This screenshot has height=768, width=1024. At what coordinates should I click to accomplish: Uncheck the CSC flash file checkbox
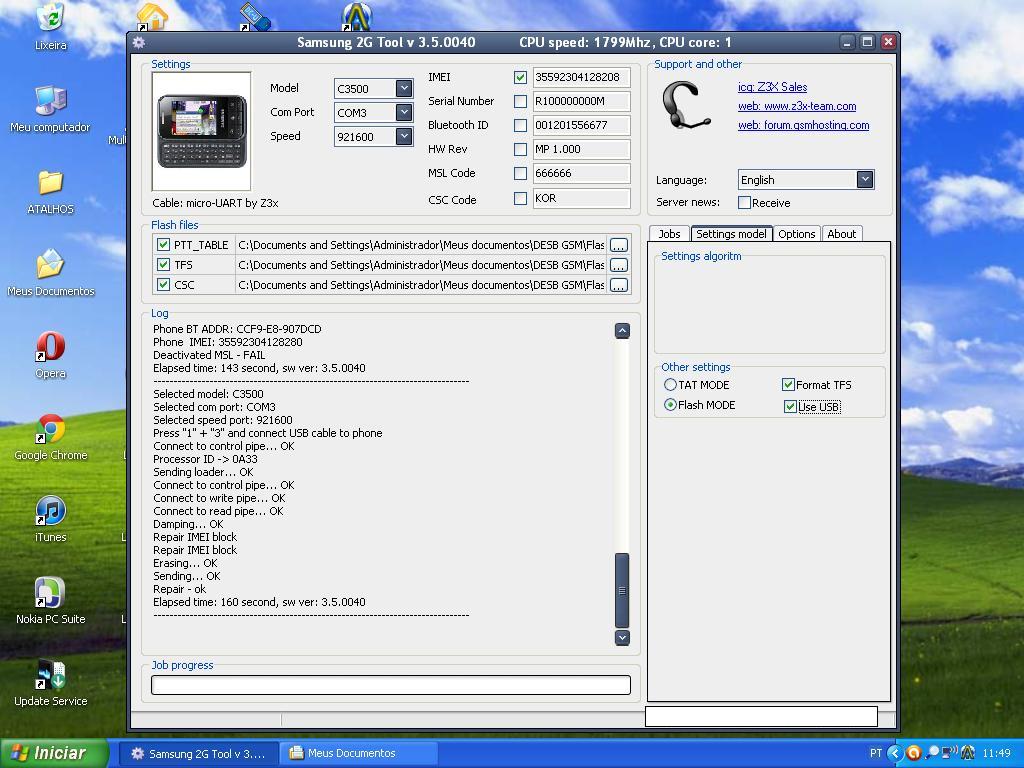pos(163,285)
